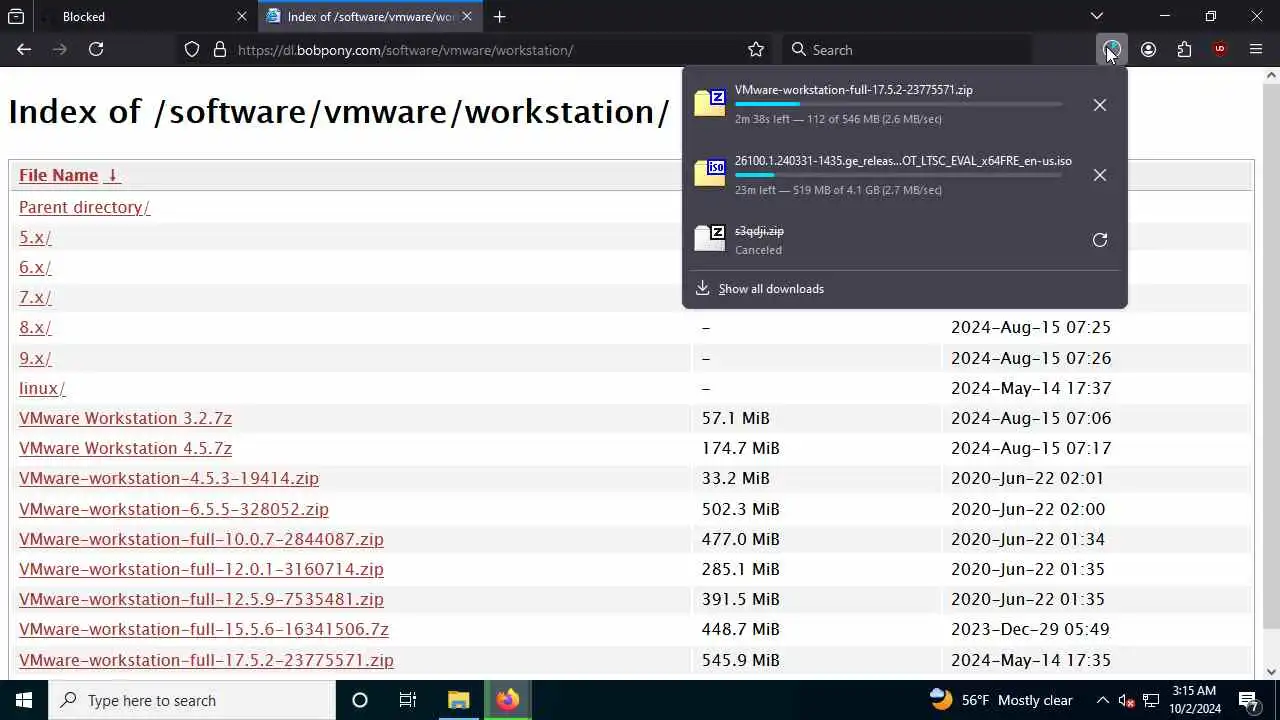1280x720 pixels.
Task: Switch to the Blocked tab
Action: (144, 16)
